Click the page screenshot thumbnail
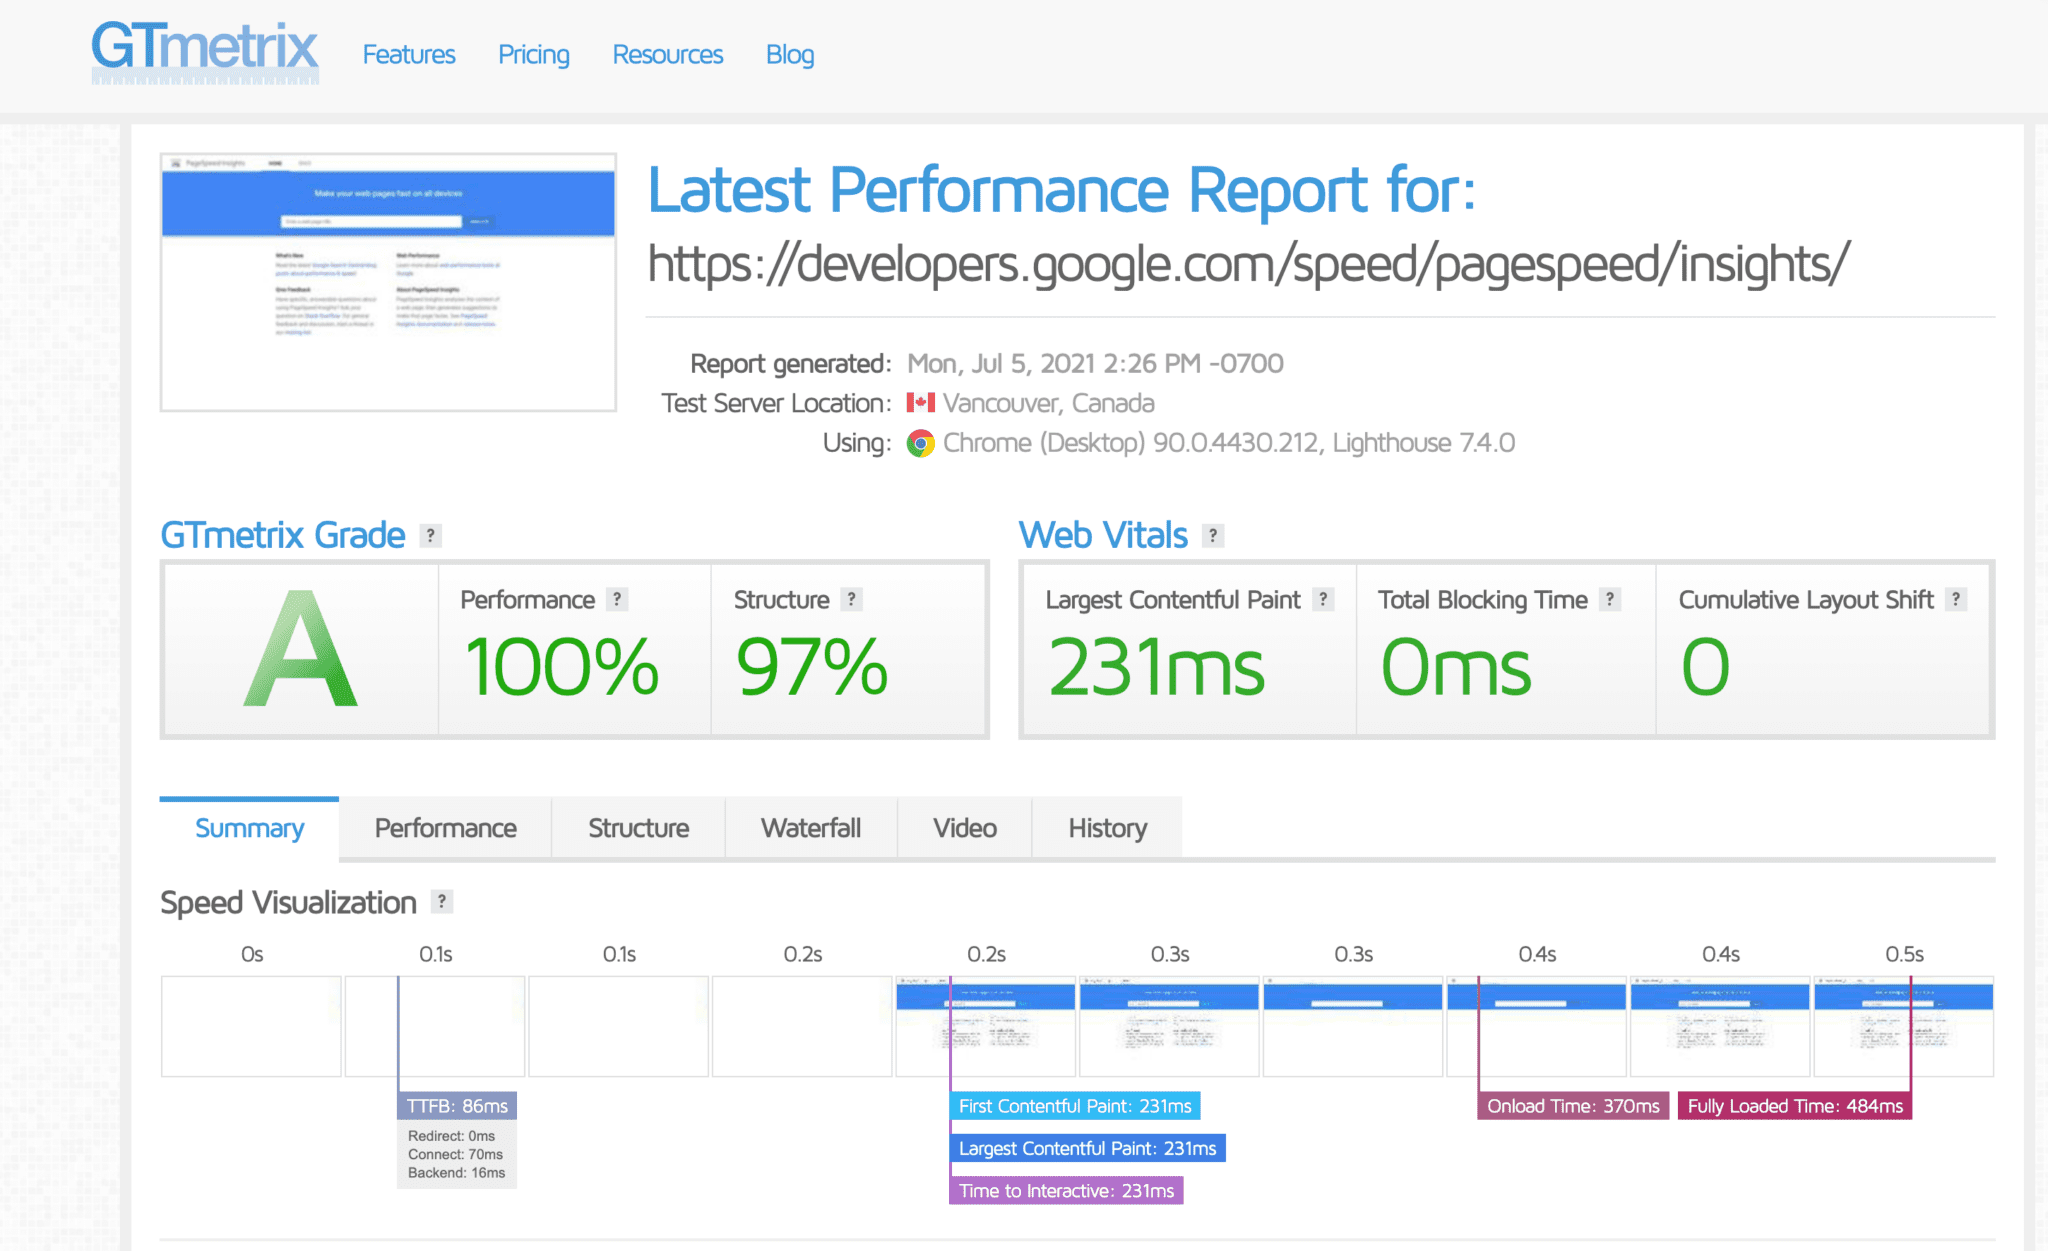Viewport: 2048px width, 1251px height. point(388,282)
